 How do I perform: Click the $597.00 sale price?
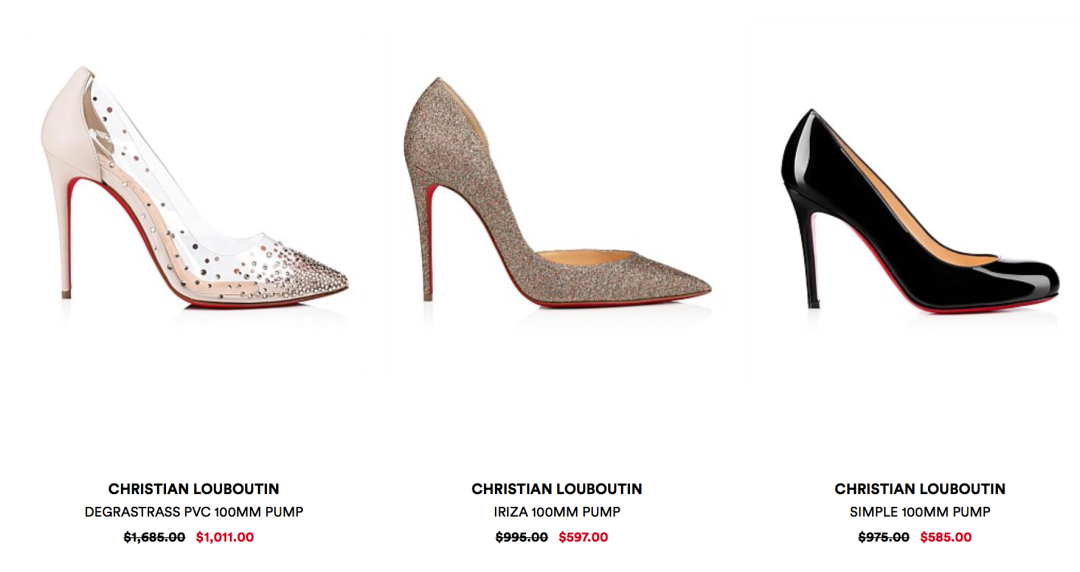click(583, 537)
